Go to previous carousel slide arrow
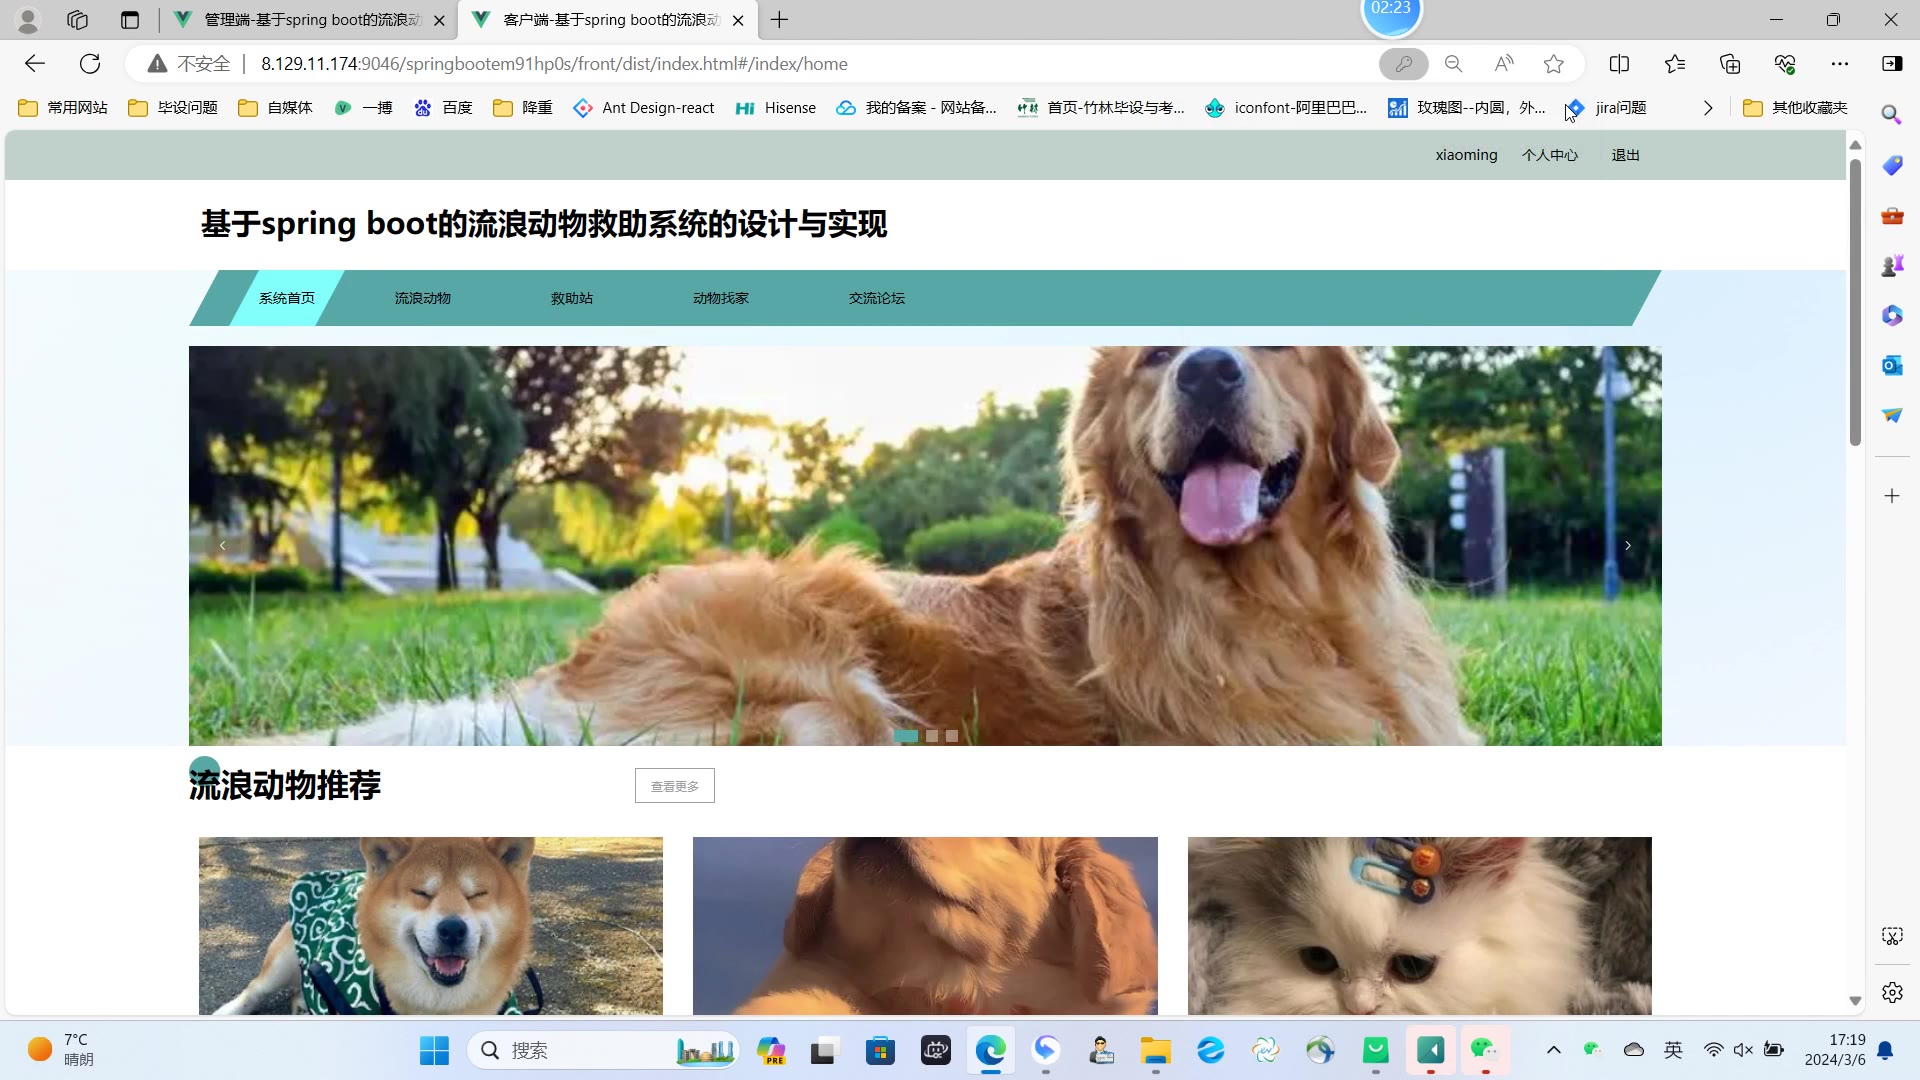Screen dimensions: 1920x1080 point(222,546)
